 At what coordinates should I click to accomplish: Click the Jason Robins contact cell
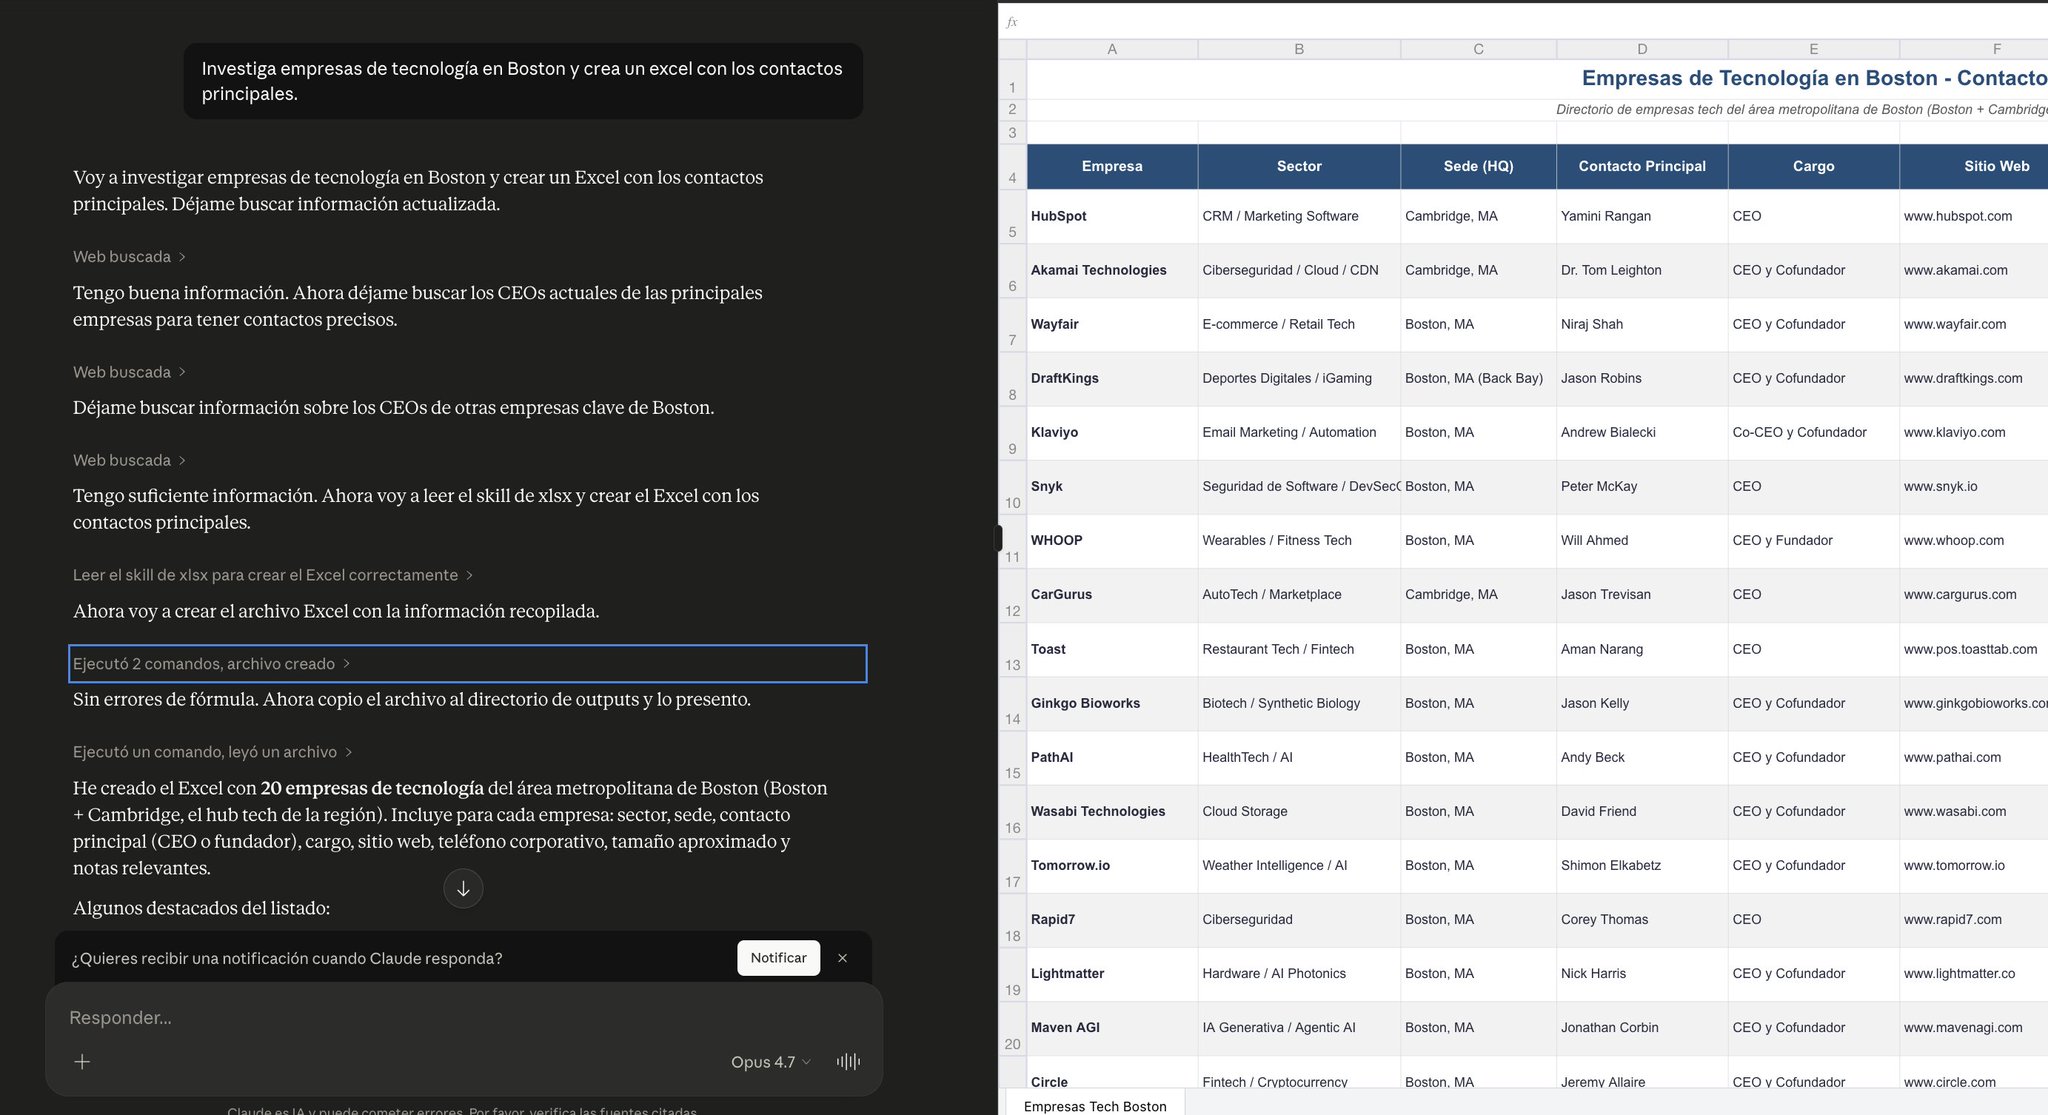coord(1642,378)
